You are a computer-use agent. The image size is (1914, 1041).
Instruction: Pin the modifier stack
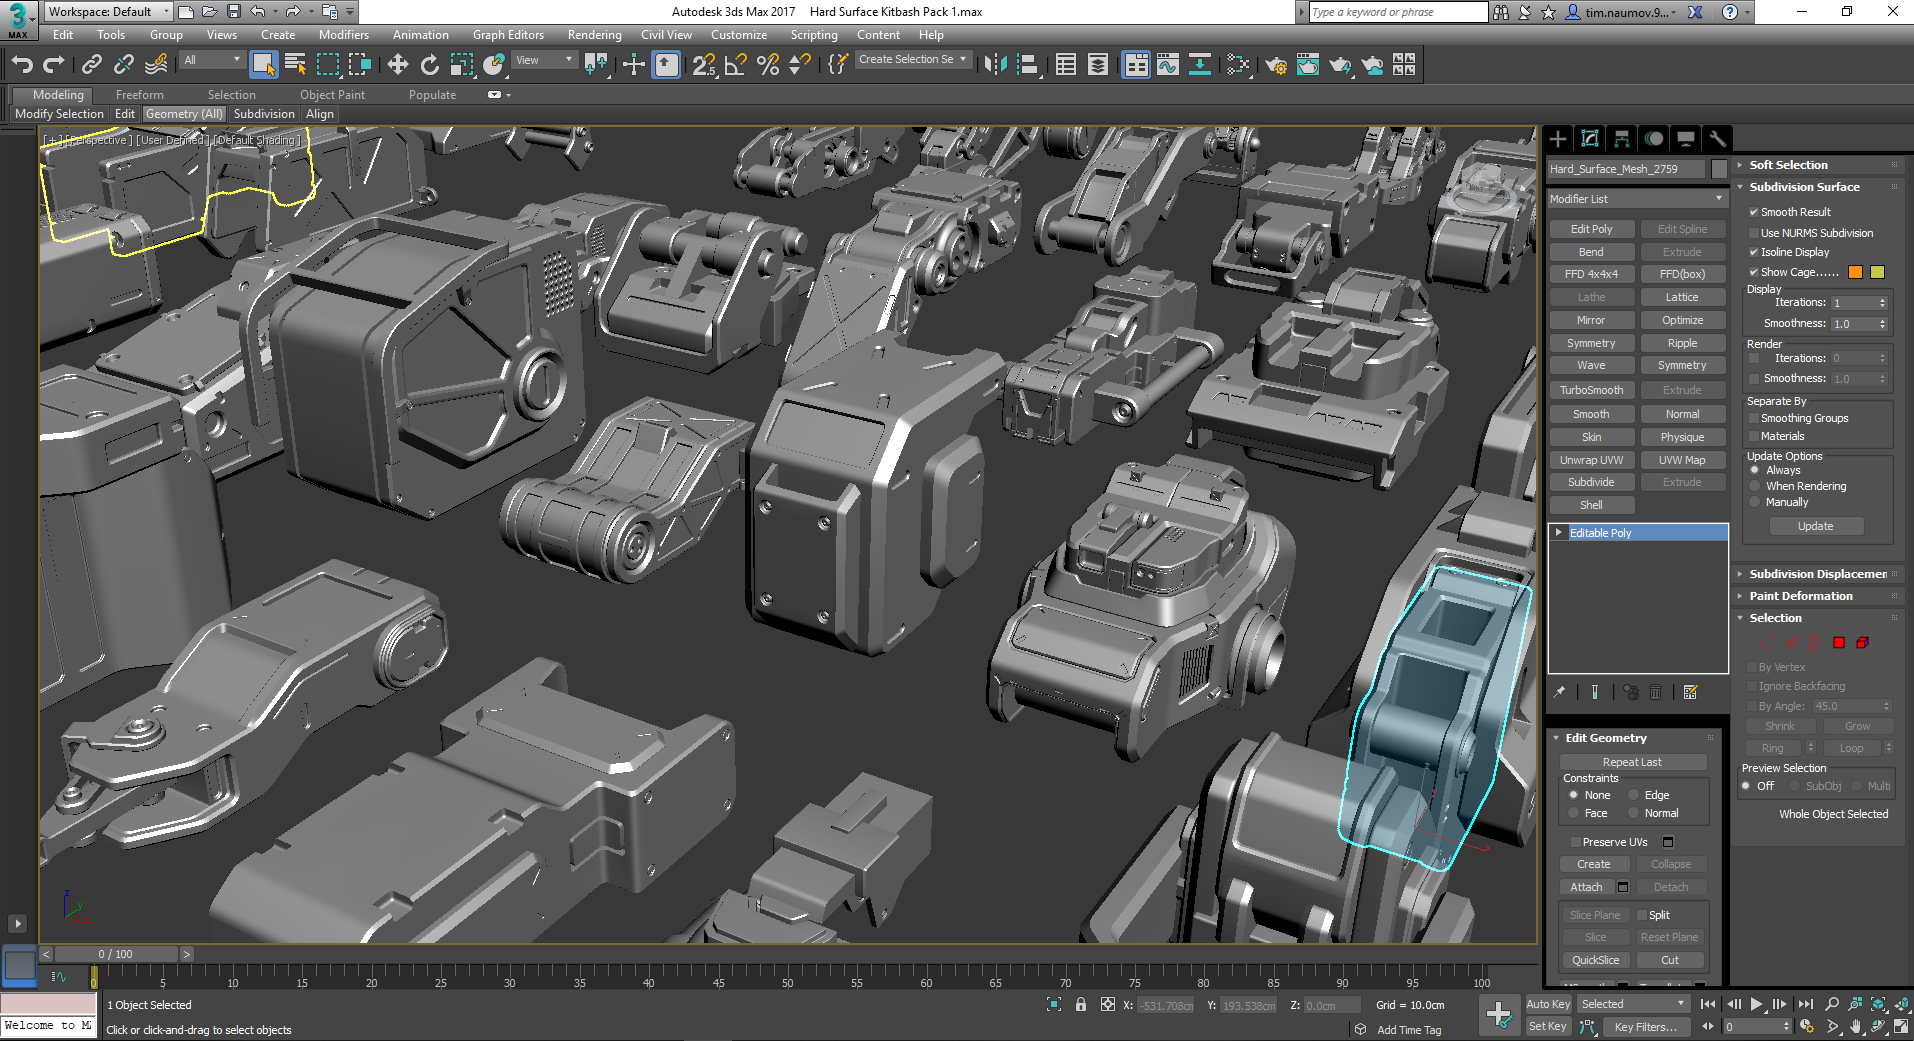1559,692
